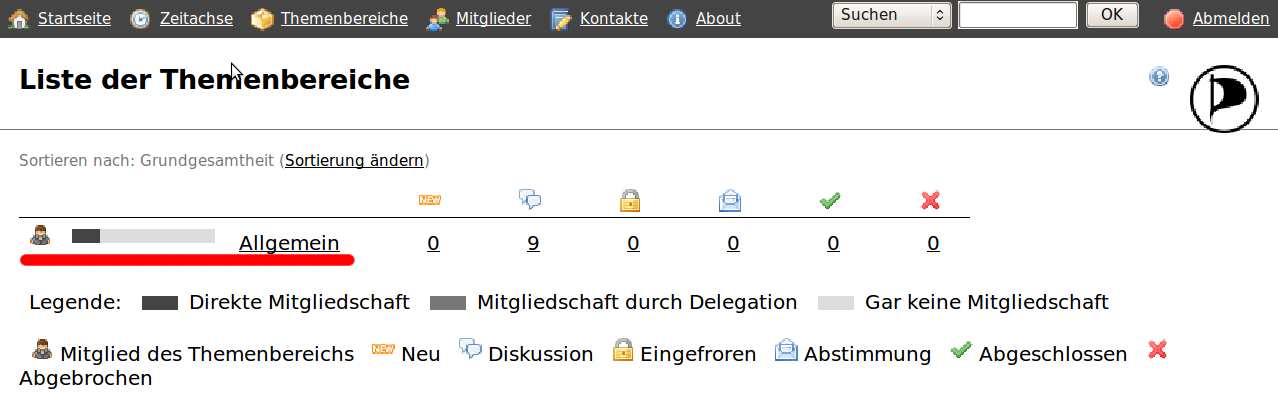Click the 9 discussion count link
1278x393 pixels.
(x=533, y=242)
